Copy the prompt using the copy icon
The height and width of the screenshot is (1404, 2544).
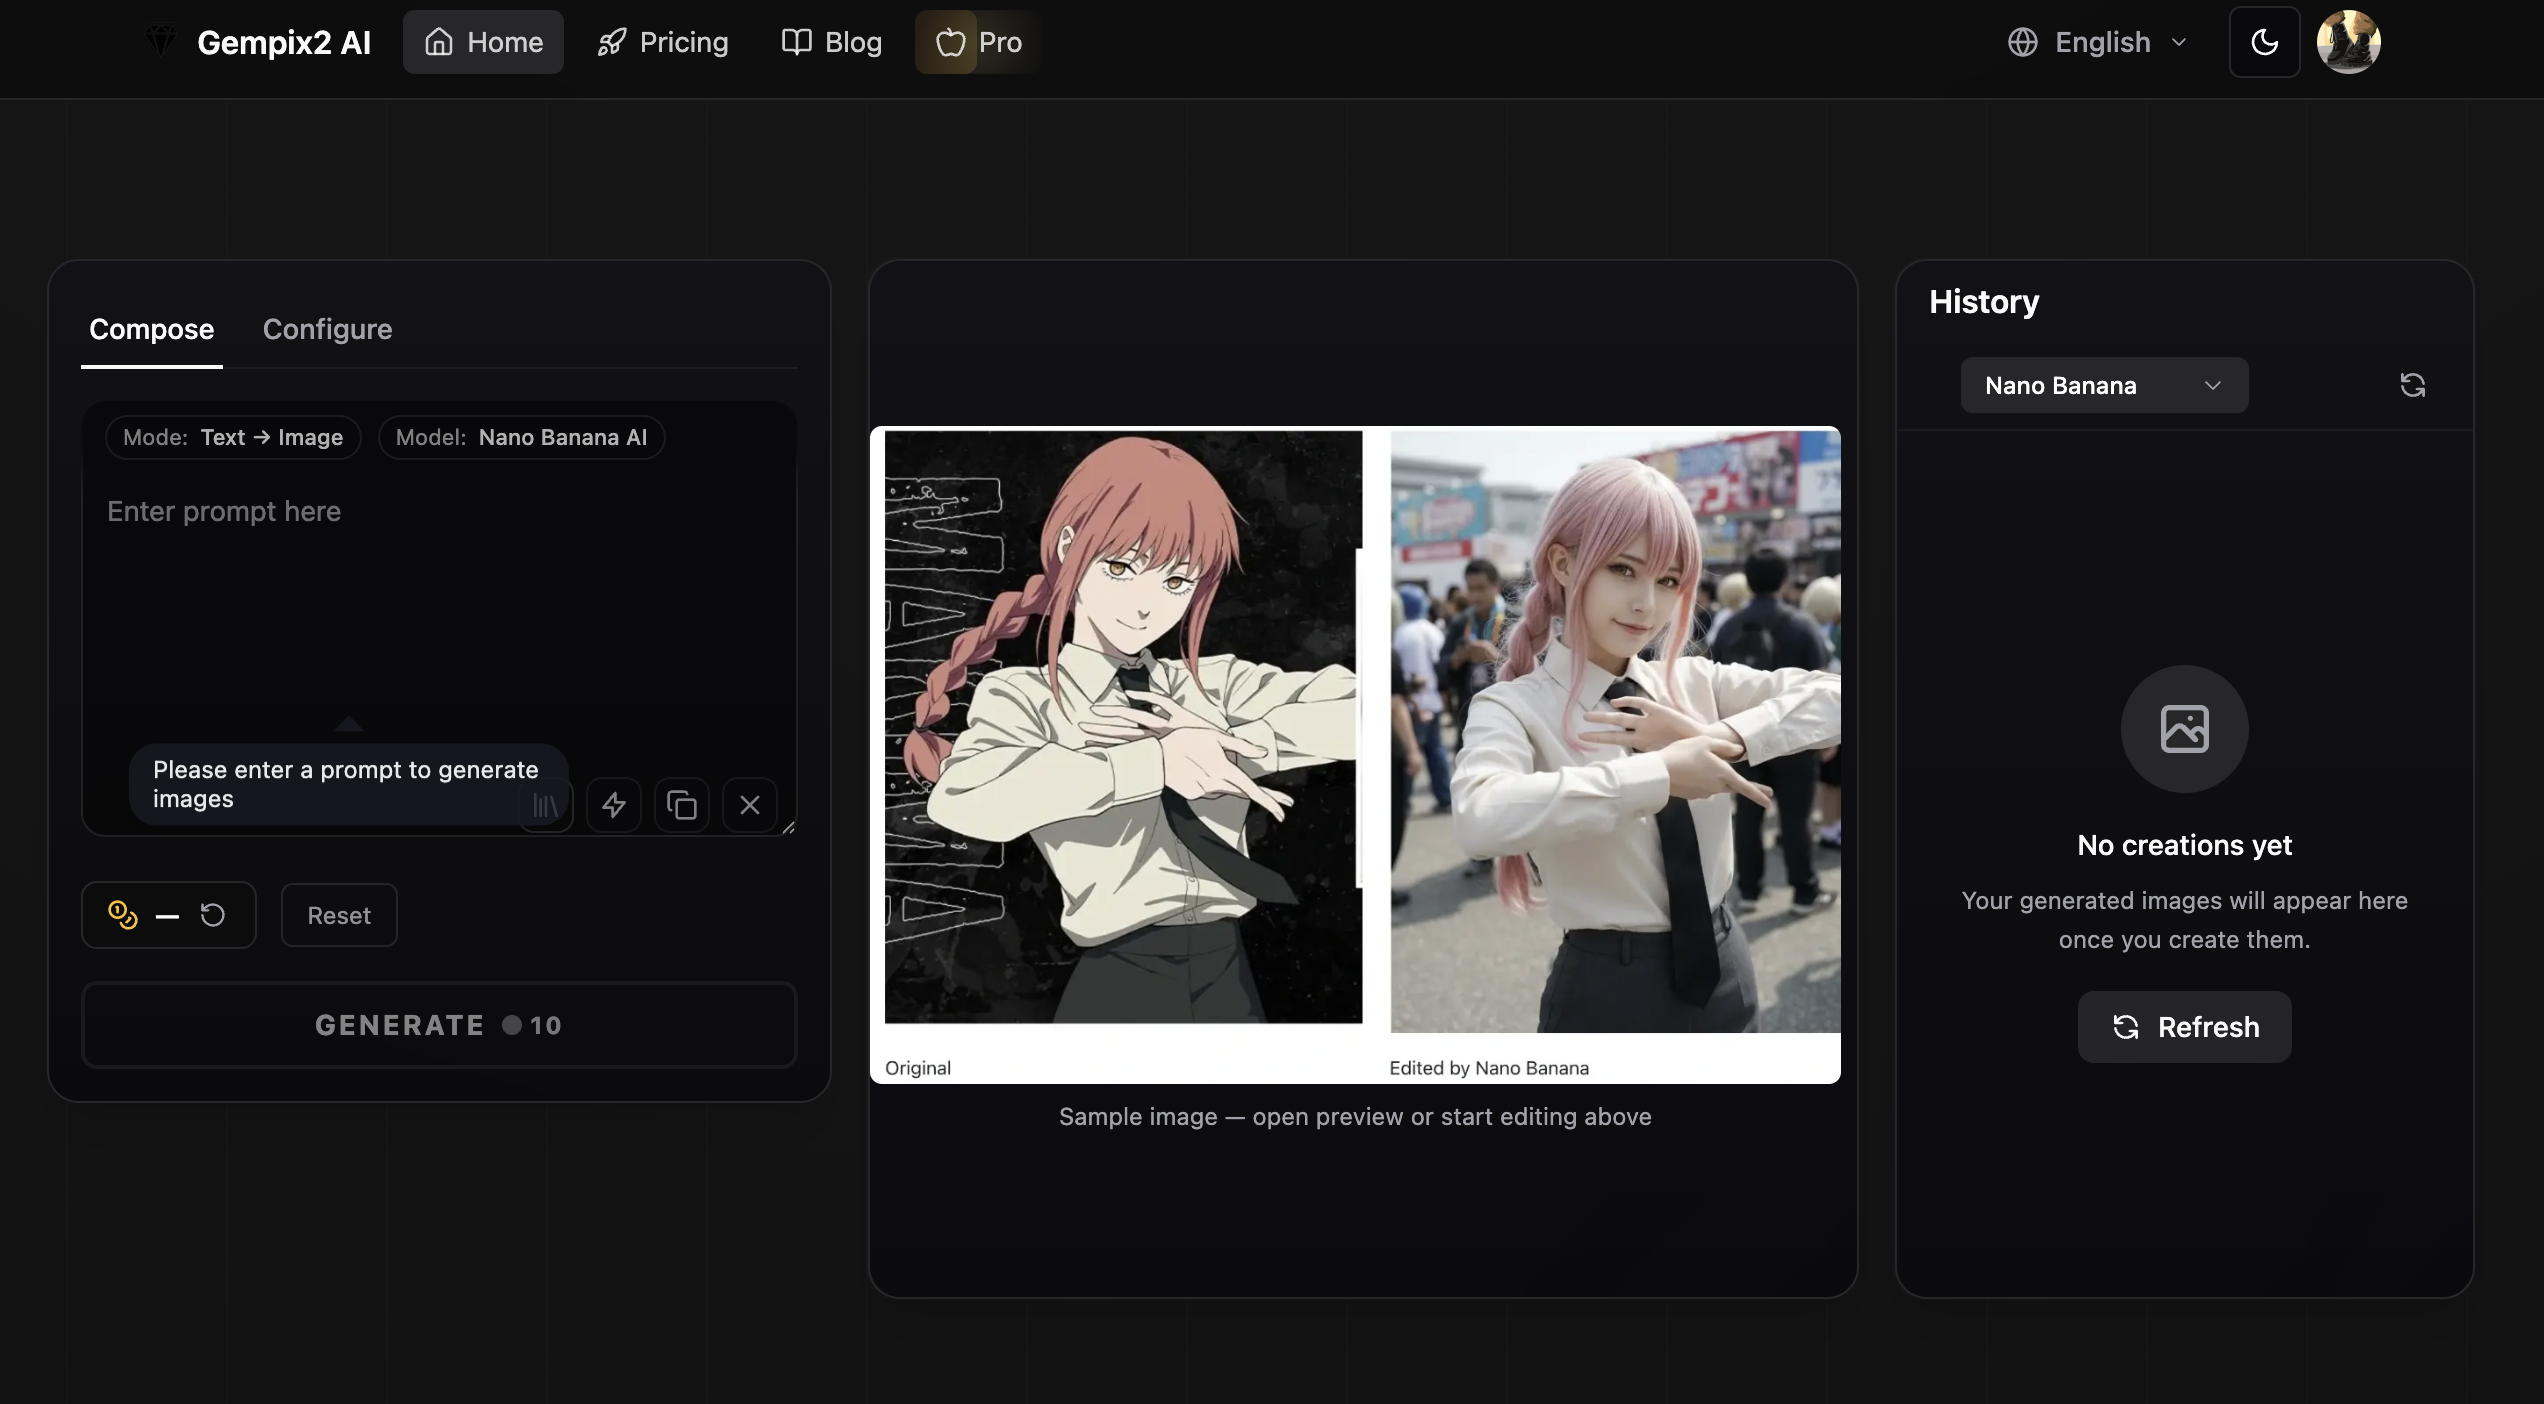(x=681, y=805)
